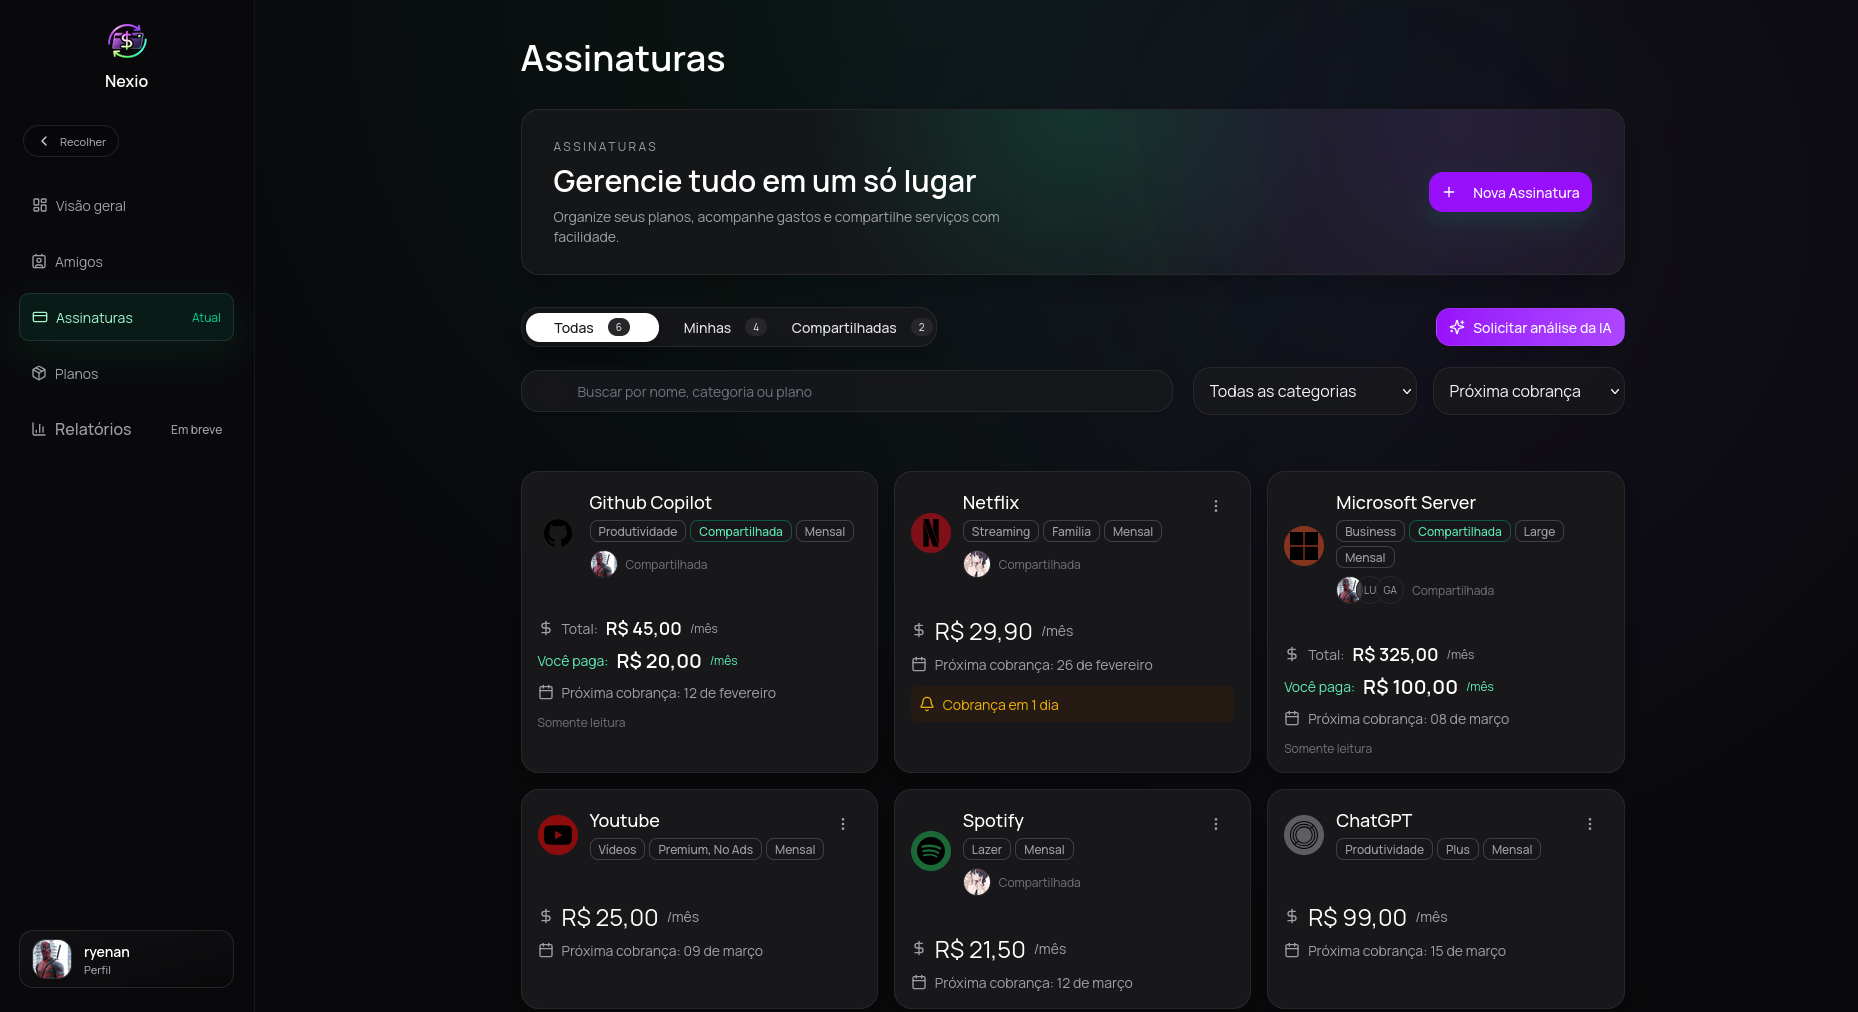The image size is (1858, 1012).
Task: Click the Github Copilot logo icon
Action: (558, 533)
